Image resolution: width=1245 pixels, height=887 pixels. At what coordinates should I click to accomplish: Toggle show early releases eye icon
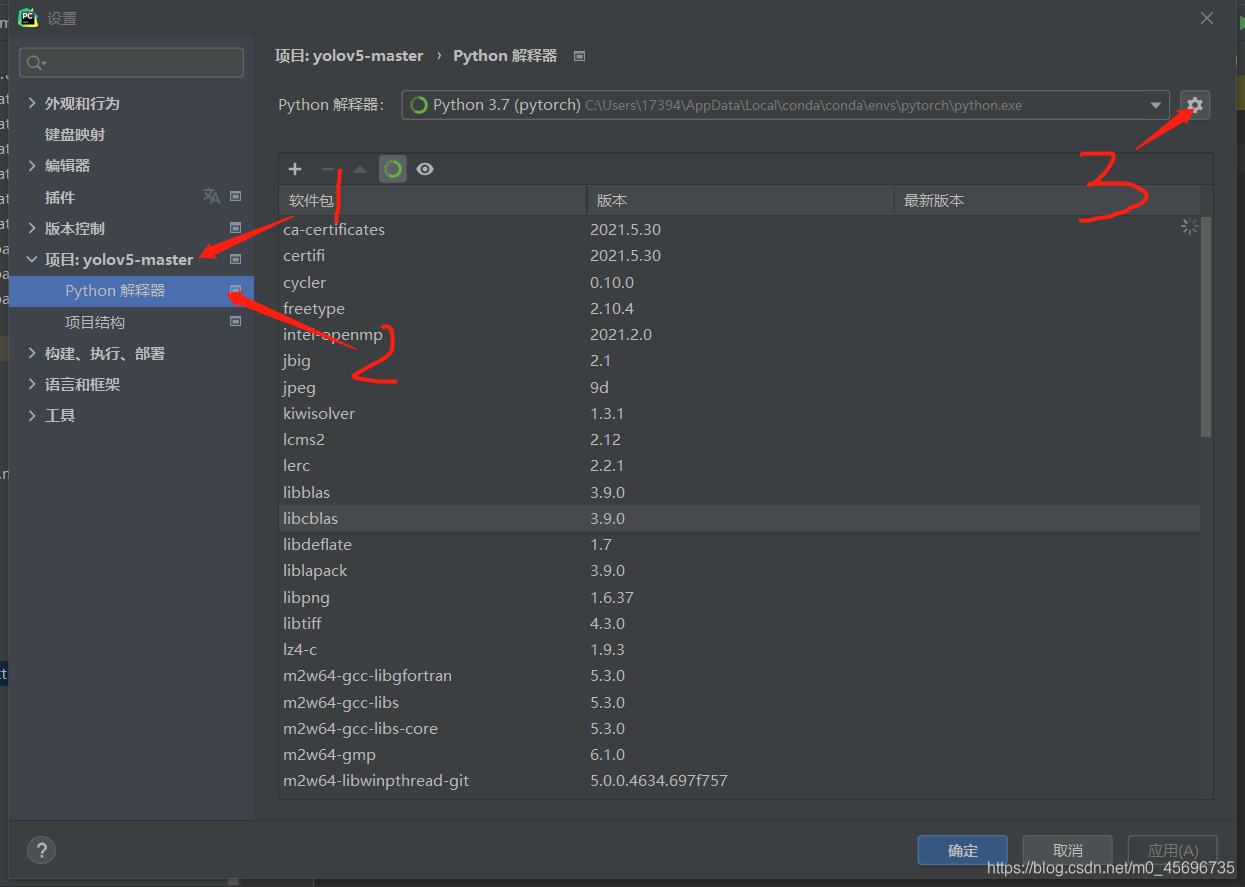pos(425,169)
